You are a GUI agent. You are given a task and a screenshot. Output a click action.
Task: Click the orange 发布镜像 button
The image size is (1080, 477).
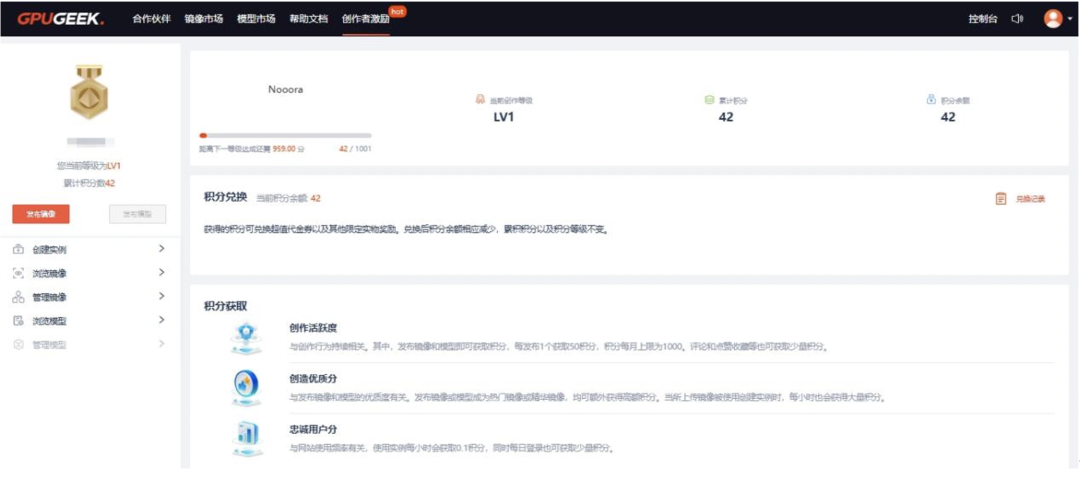[x=41, y=214]
